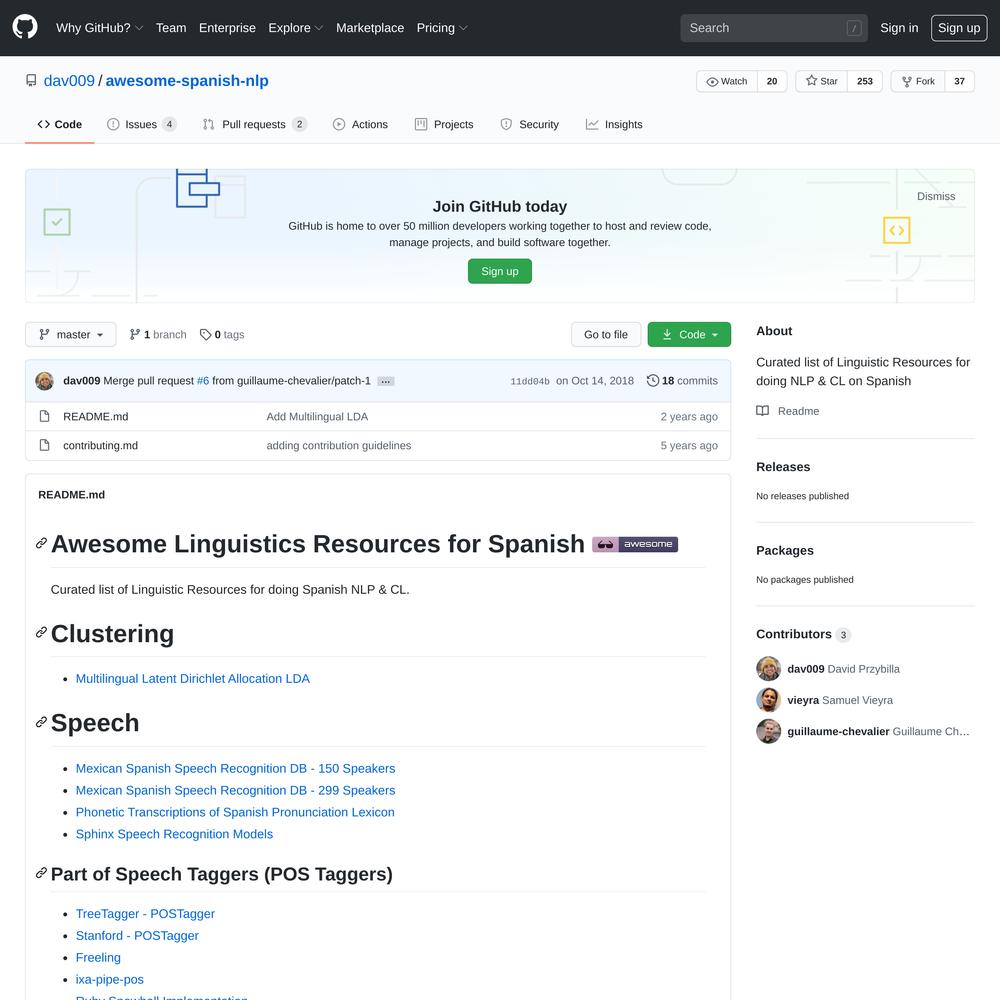
Task: Click the watchers count 20
Action: (x=772, y=81)
